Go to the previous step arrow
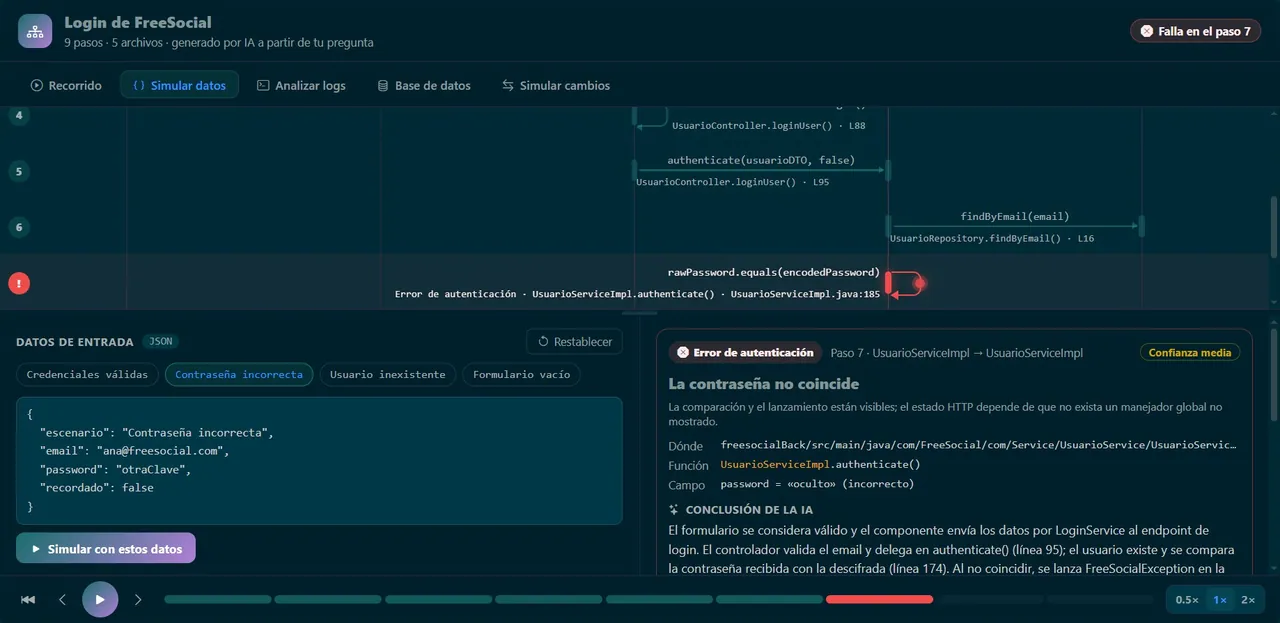Viewport: 1280px width, 623px height. click(62, 599)
